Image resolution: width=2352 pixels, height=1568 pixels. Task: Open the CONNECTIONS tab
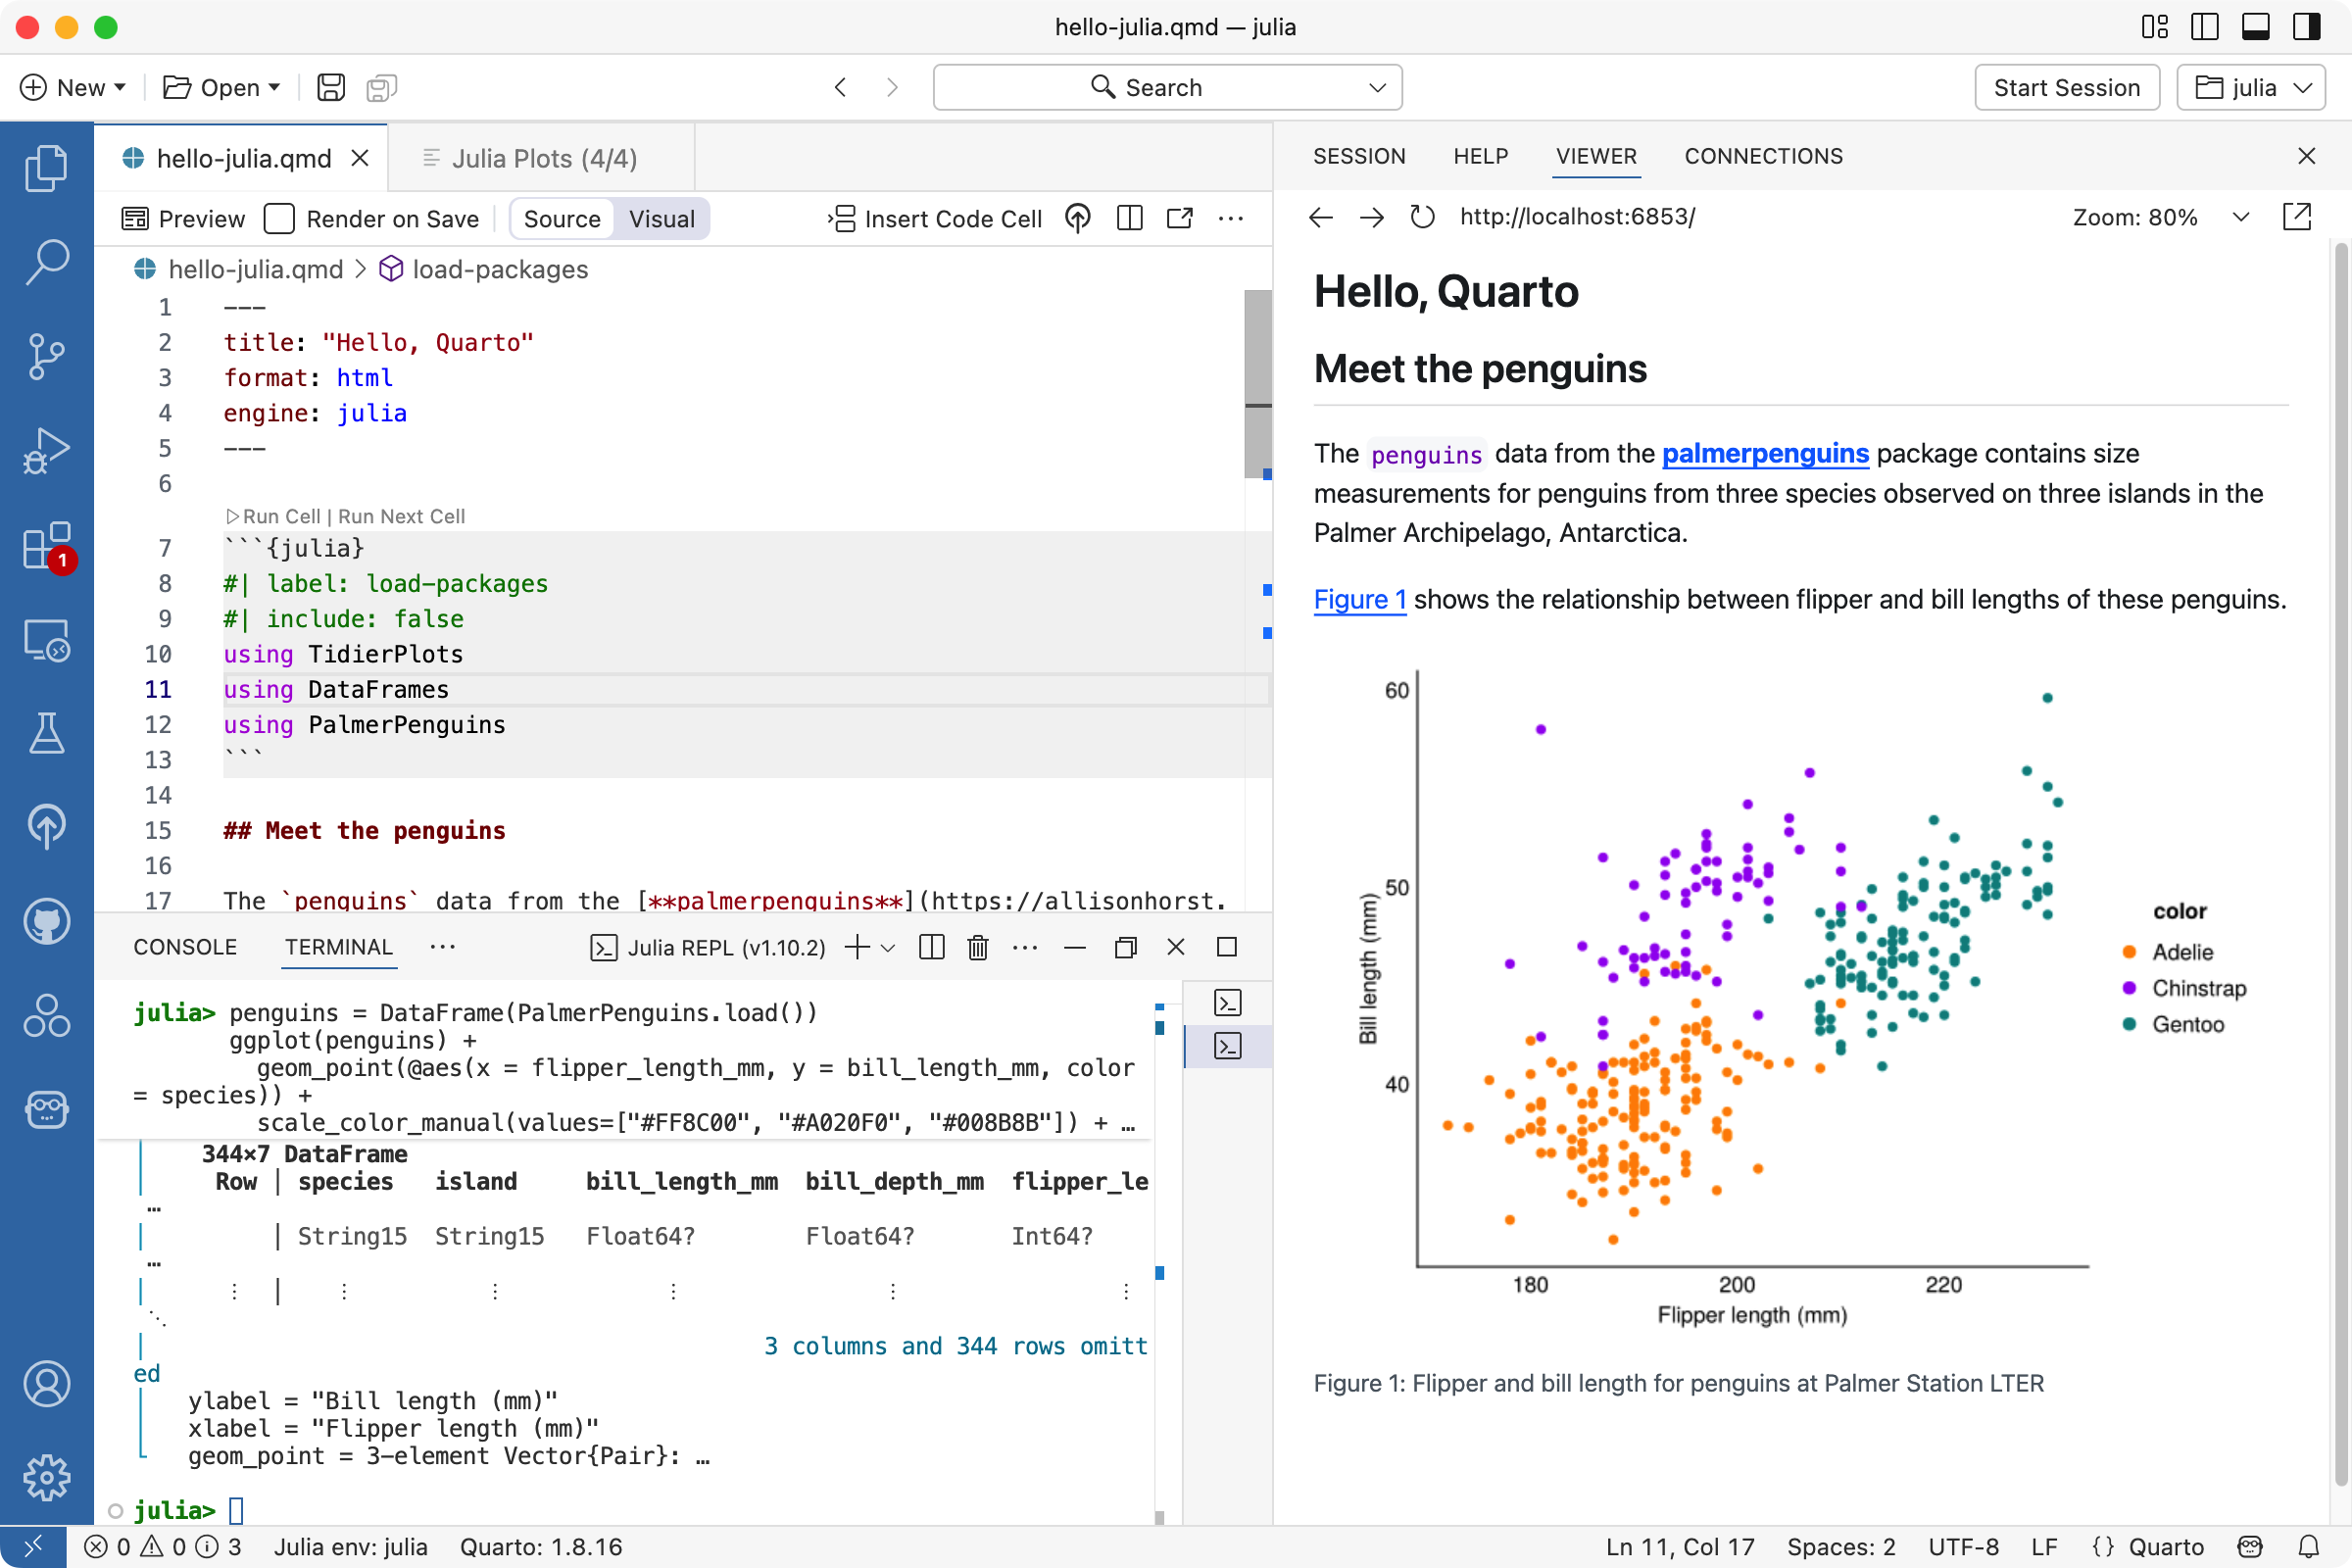pyautogui.click(x=1763, y=156)
